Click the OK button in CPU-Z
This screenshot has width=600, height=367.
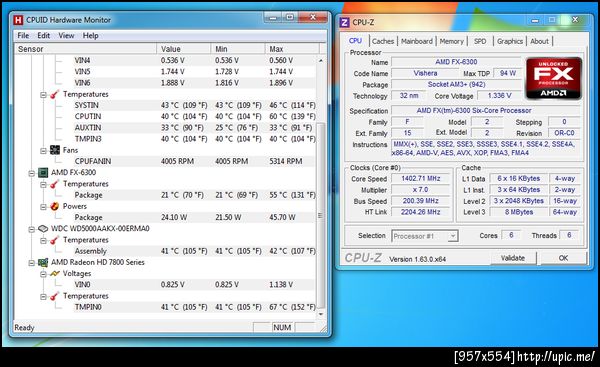click(563, 258)
